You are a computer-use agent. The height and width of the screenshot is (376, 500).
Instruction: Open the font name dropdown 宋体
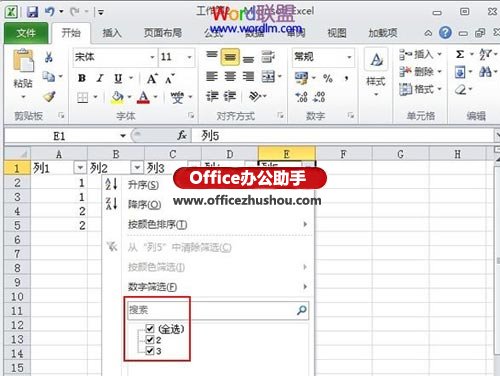[x=152, y=57]
